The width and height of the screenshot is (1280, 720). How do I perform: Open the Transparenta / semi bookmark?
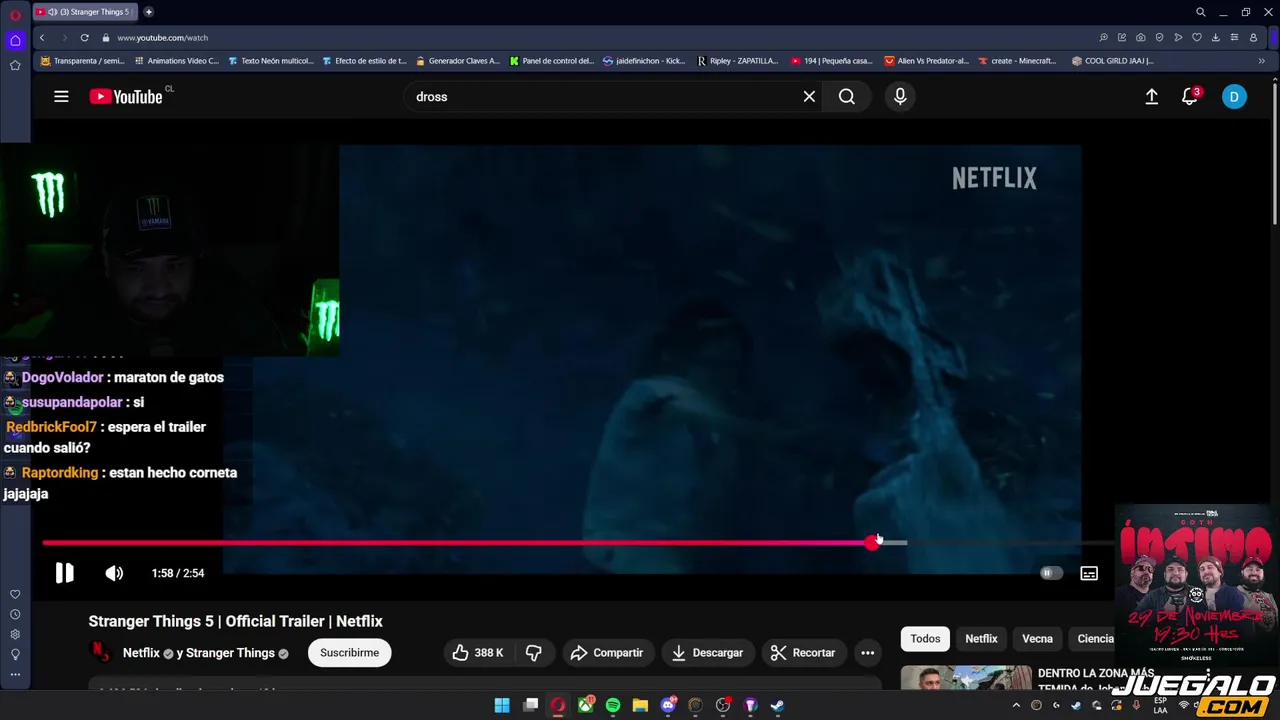tap(82, 61)
